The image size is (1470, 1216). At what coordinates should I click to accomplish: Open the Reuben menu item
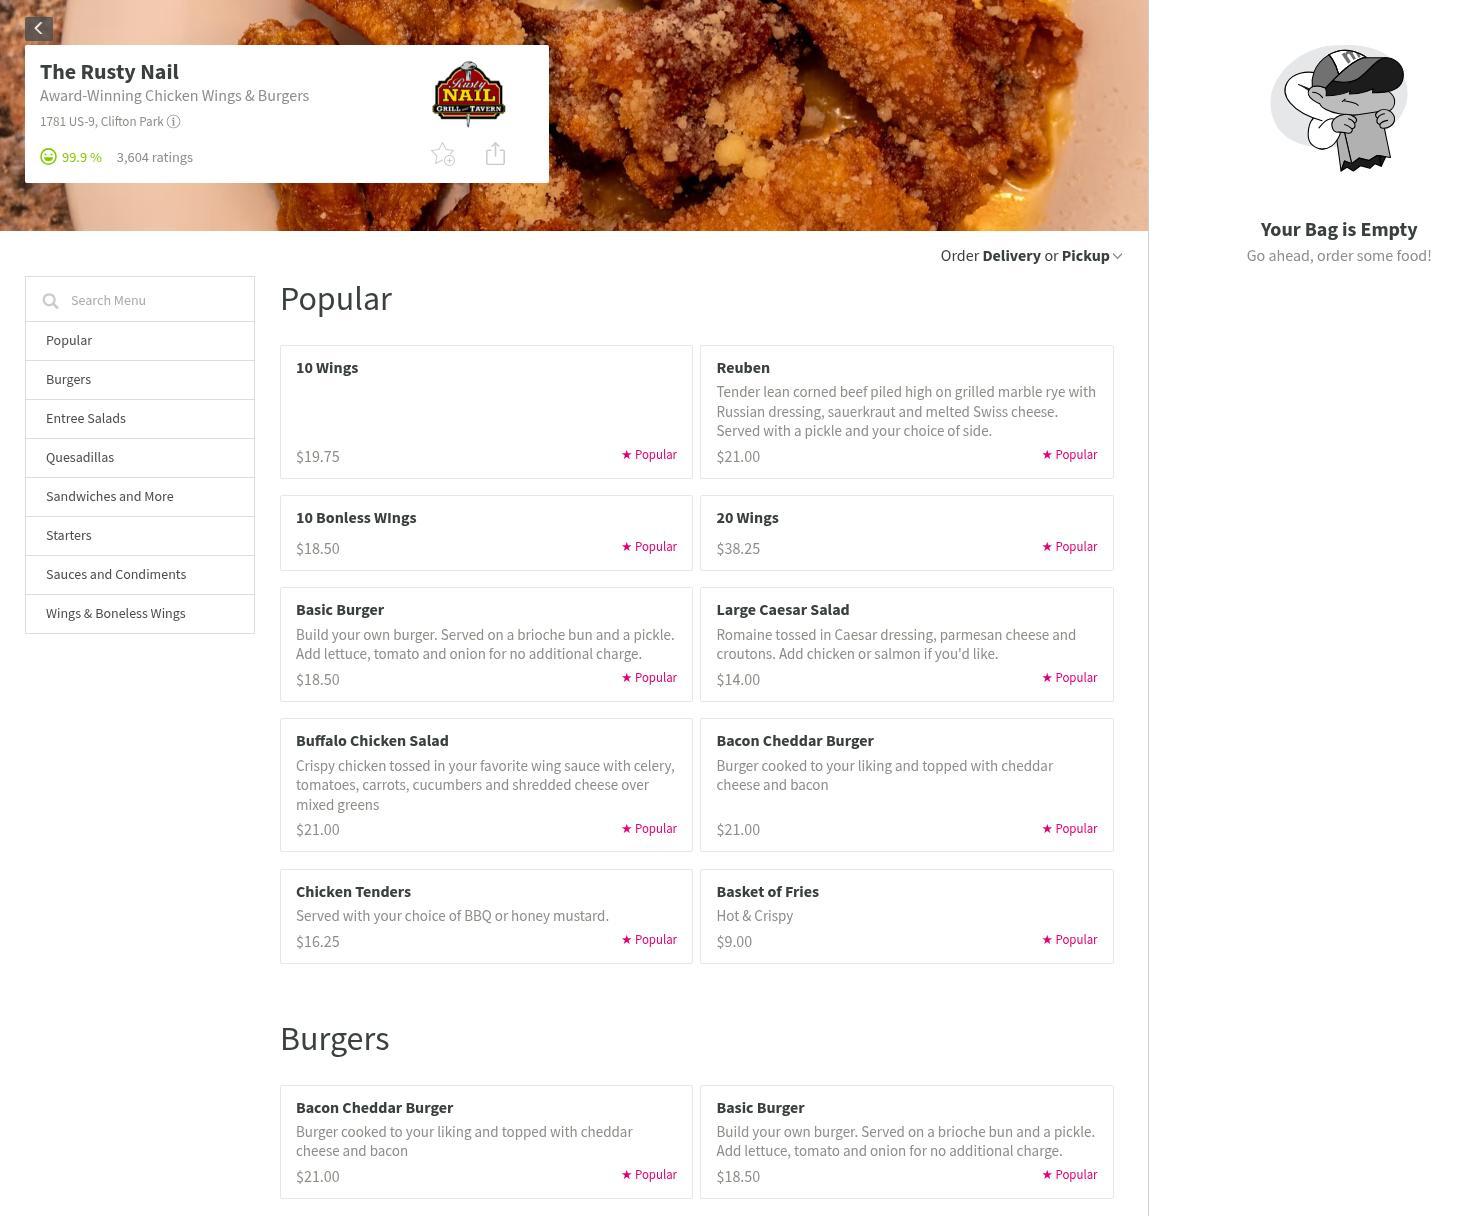tap(907, 412)
